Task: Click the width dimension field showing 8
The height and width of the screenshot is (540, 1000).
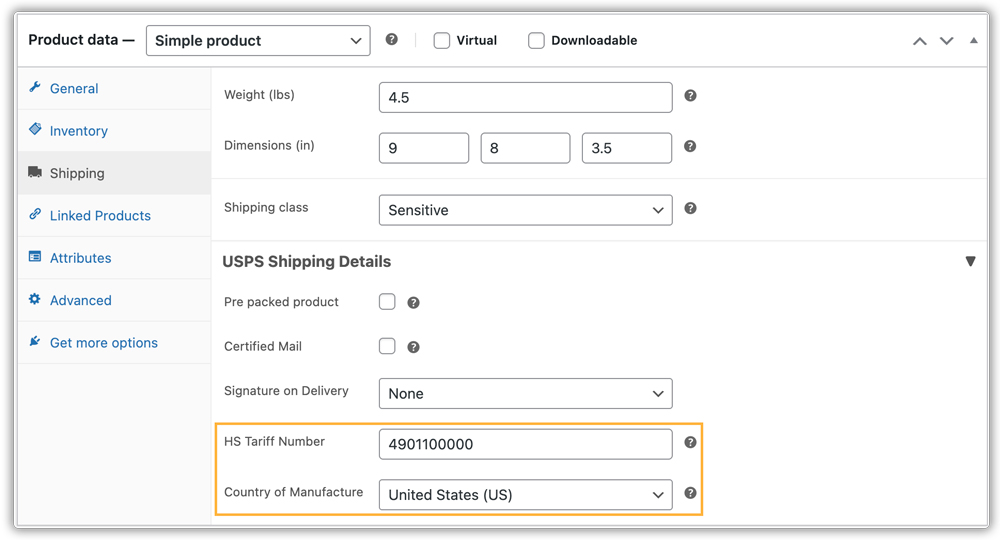Action: pos(526,148)
